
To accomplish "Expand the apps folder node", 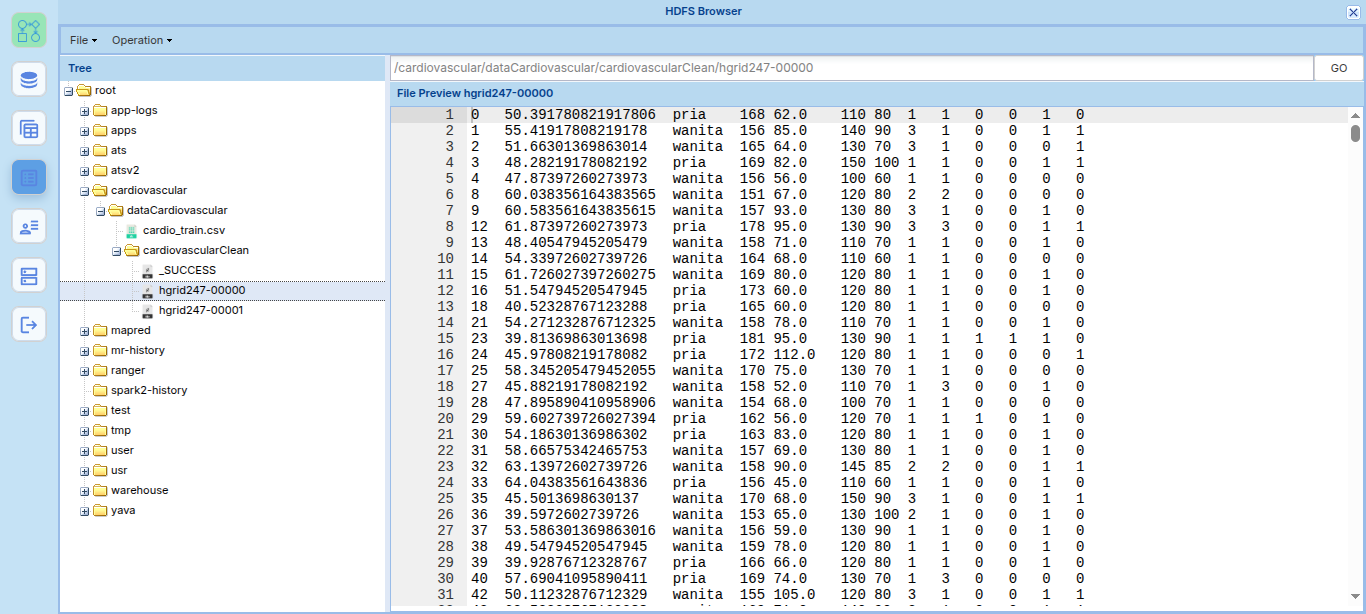I will tap(85, 131).
